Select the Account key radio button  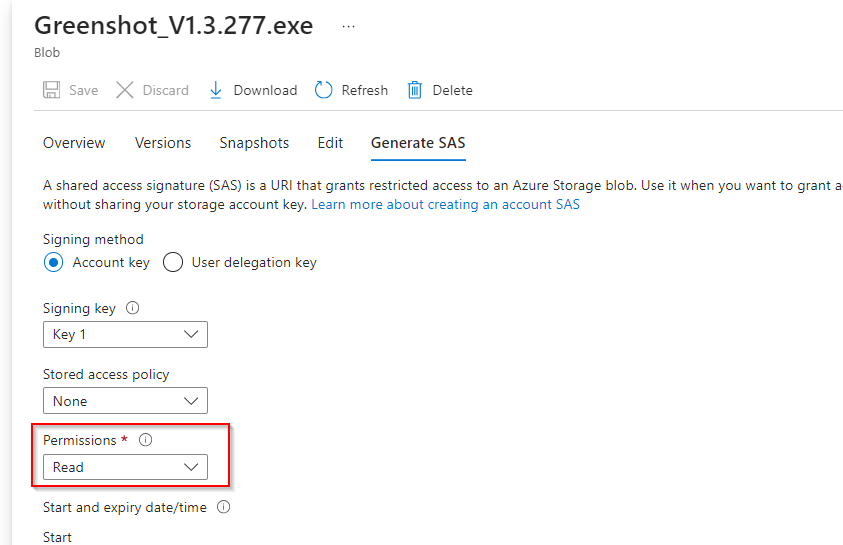point(53,263)
